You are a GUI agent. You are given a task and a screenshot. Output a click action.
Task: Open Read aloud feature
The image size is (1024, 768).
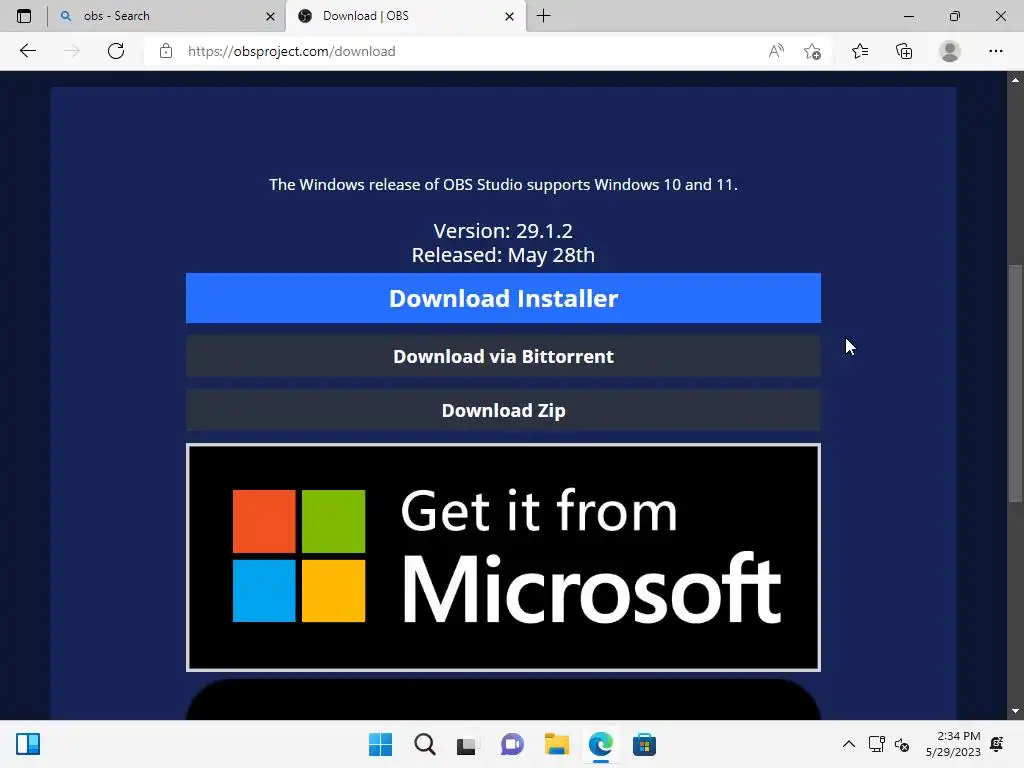click(x=776, y=51)
